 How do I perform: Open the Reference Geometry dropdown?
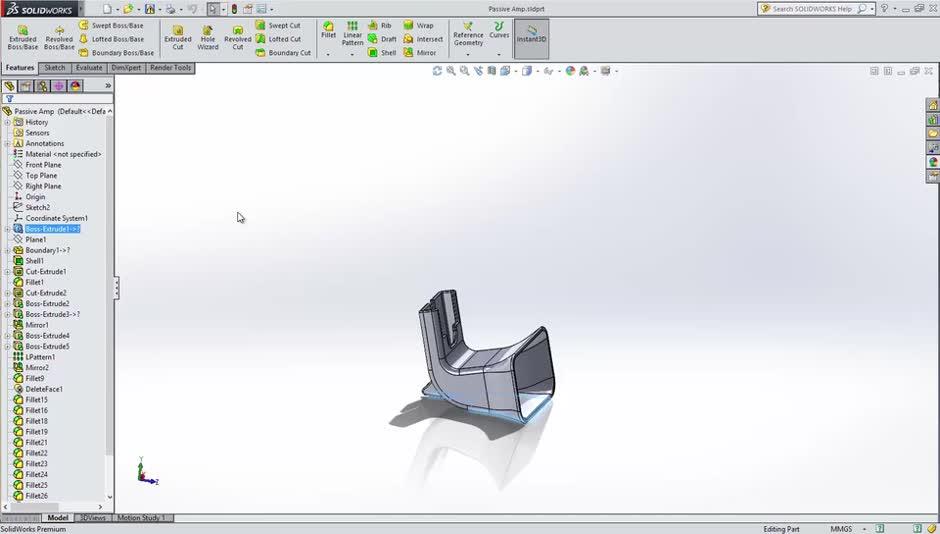point(468,54)
